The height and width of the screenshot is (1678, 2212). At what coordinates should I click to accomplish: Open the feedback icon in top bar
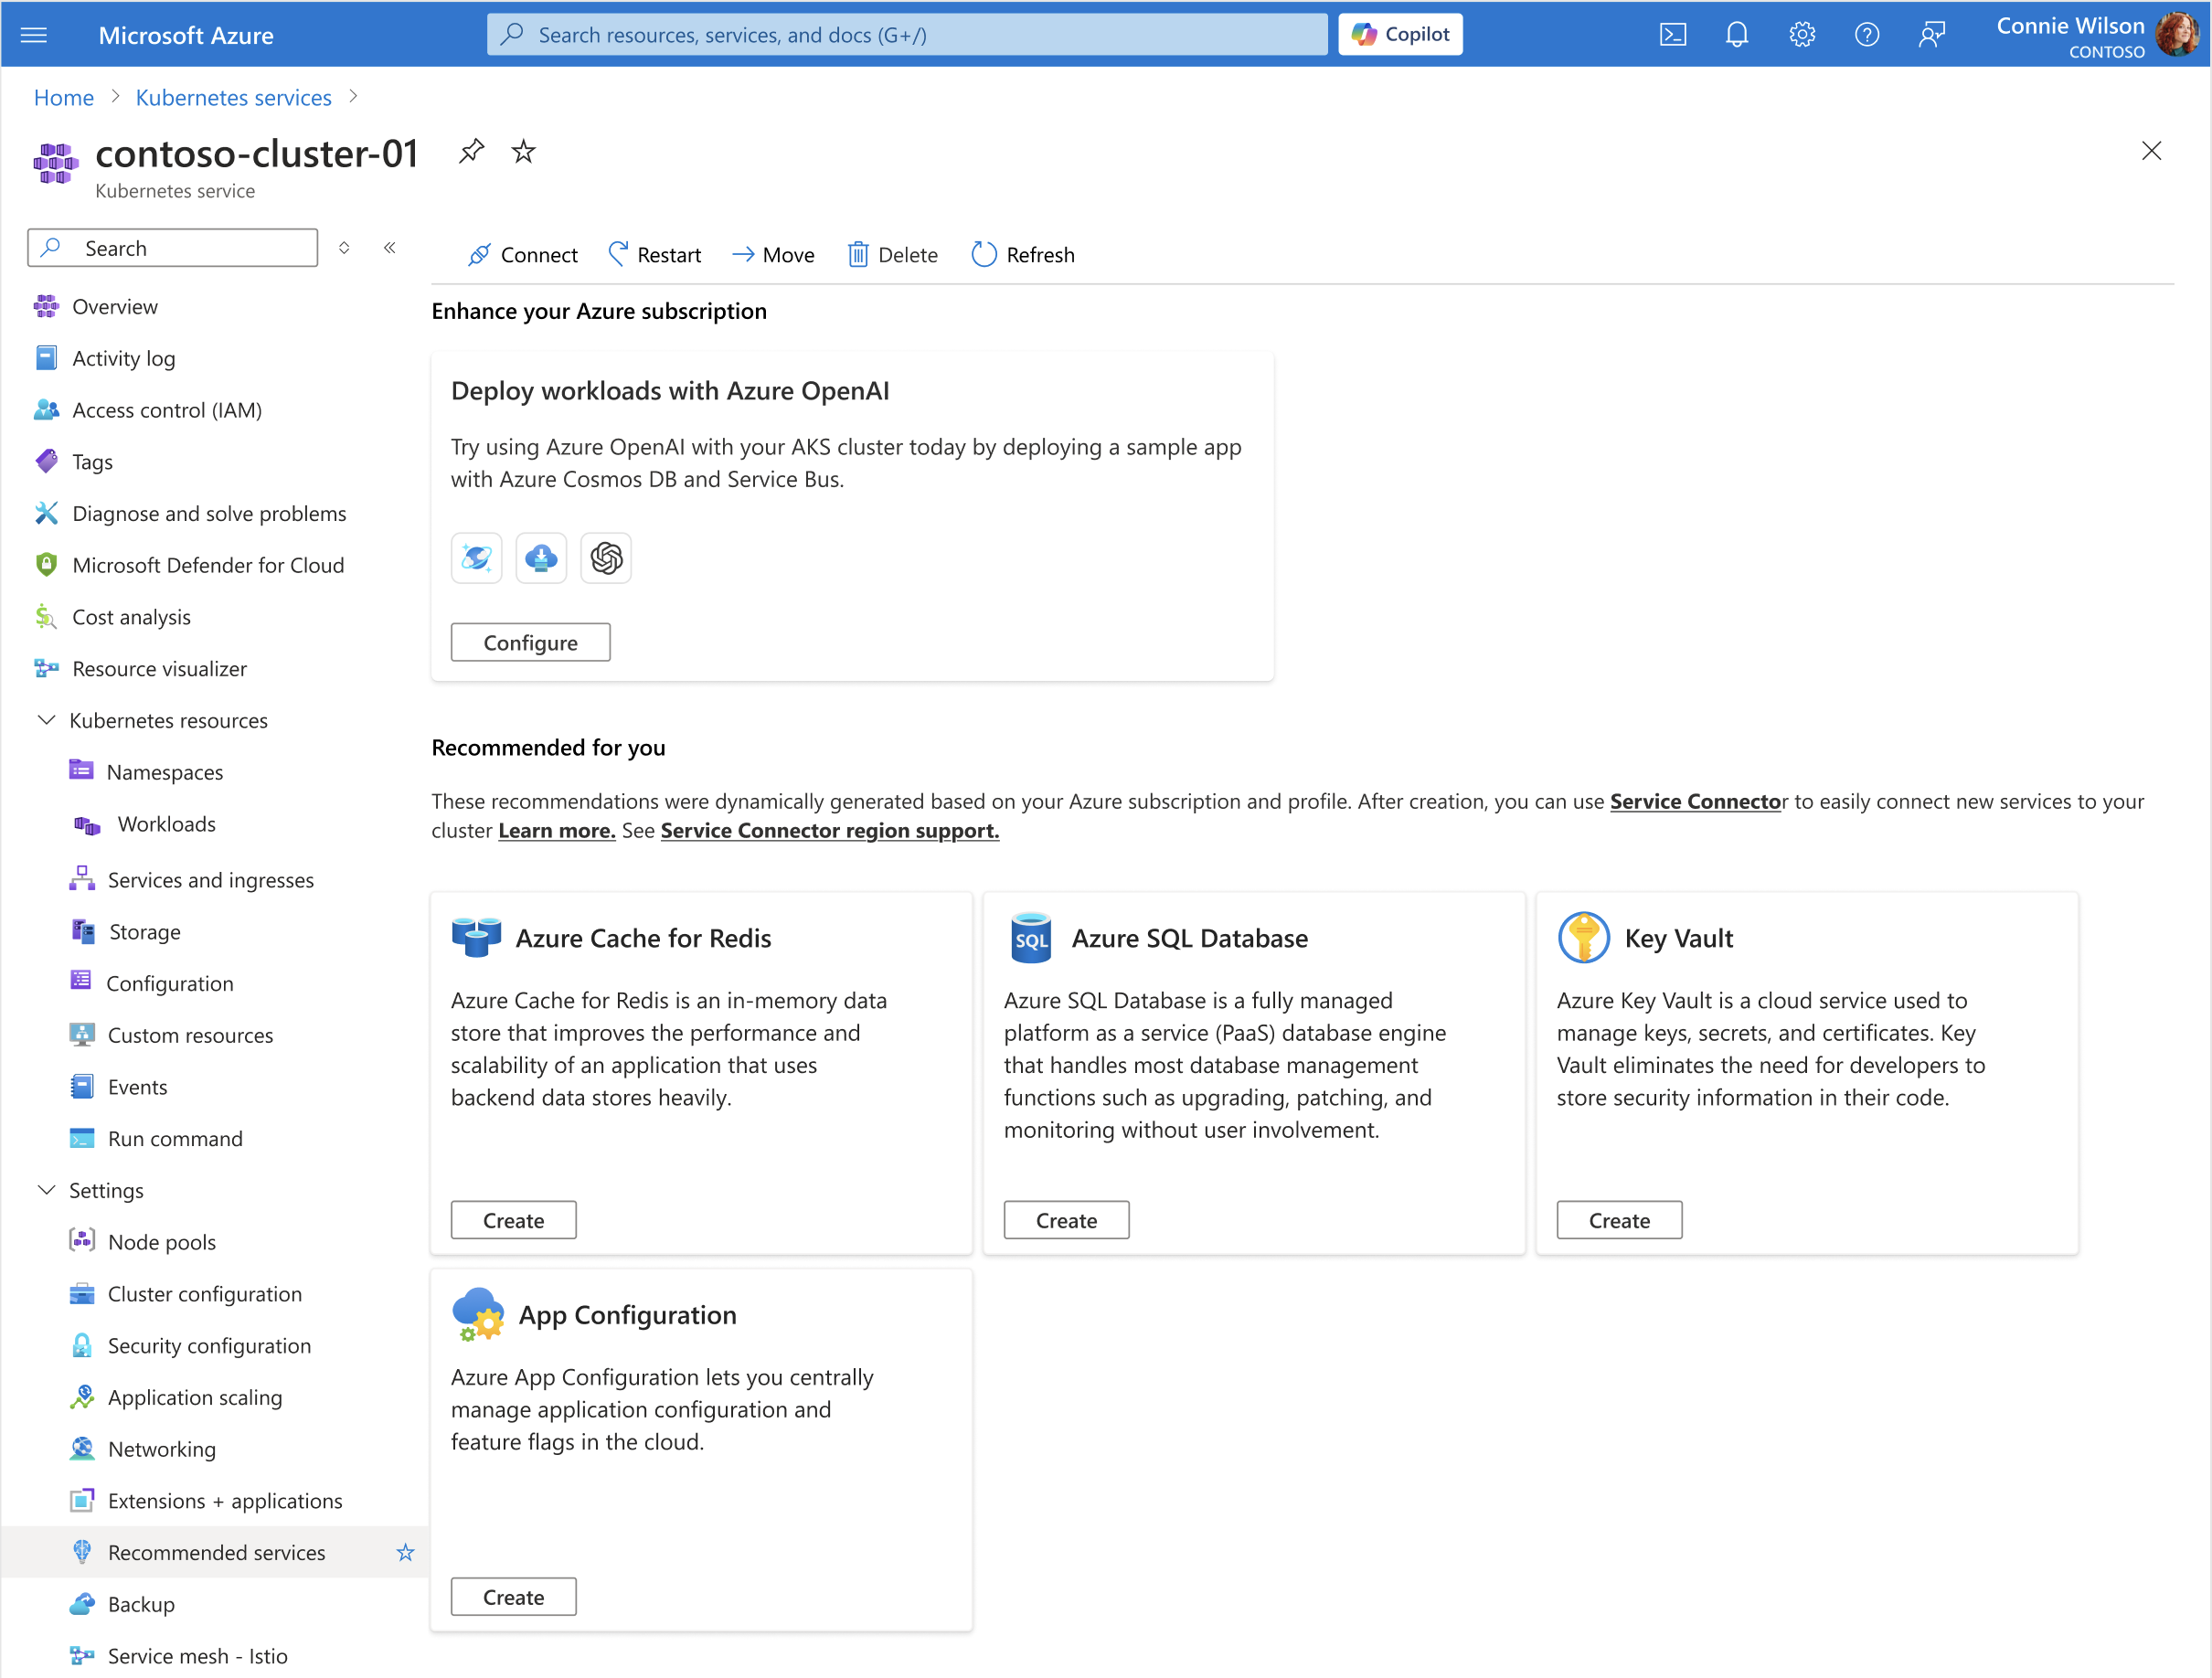1932,35
